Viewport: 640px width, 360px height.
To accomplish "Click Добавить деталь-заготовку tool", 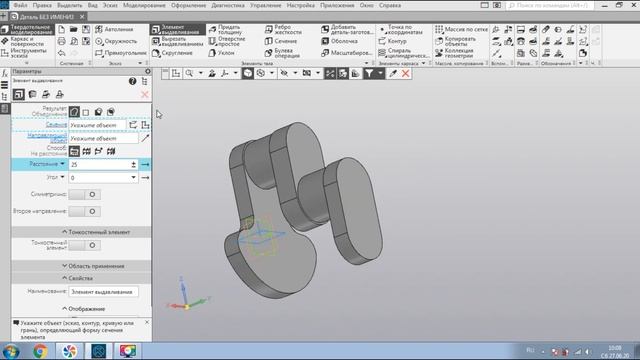I will point(347,29).
